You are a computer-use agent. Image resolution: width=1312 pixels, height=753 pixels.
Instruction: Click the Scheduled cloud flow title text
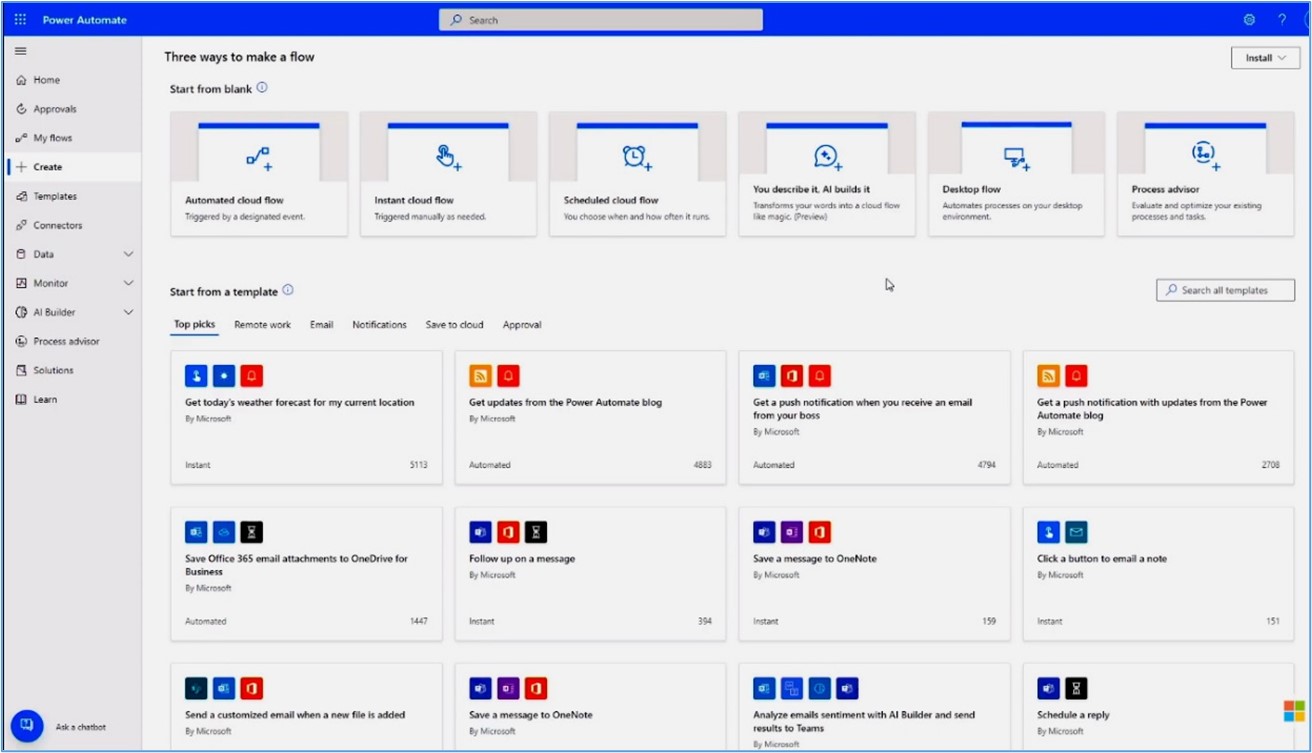[x=611, y=200]
